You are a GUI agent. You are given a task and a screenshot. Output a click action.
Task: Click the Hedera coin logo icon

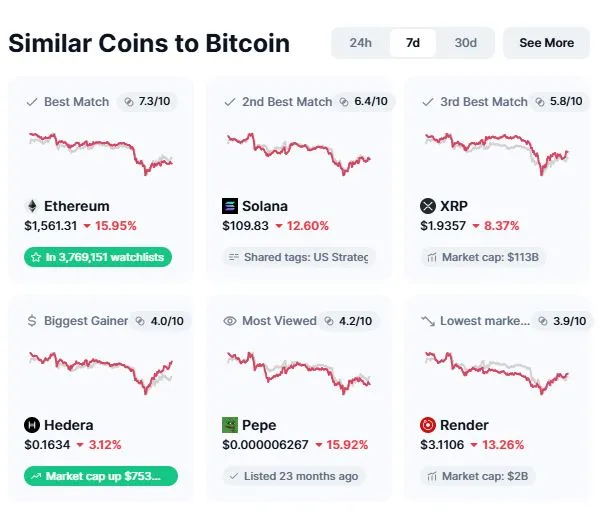click(x=32, y=425)
